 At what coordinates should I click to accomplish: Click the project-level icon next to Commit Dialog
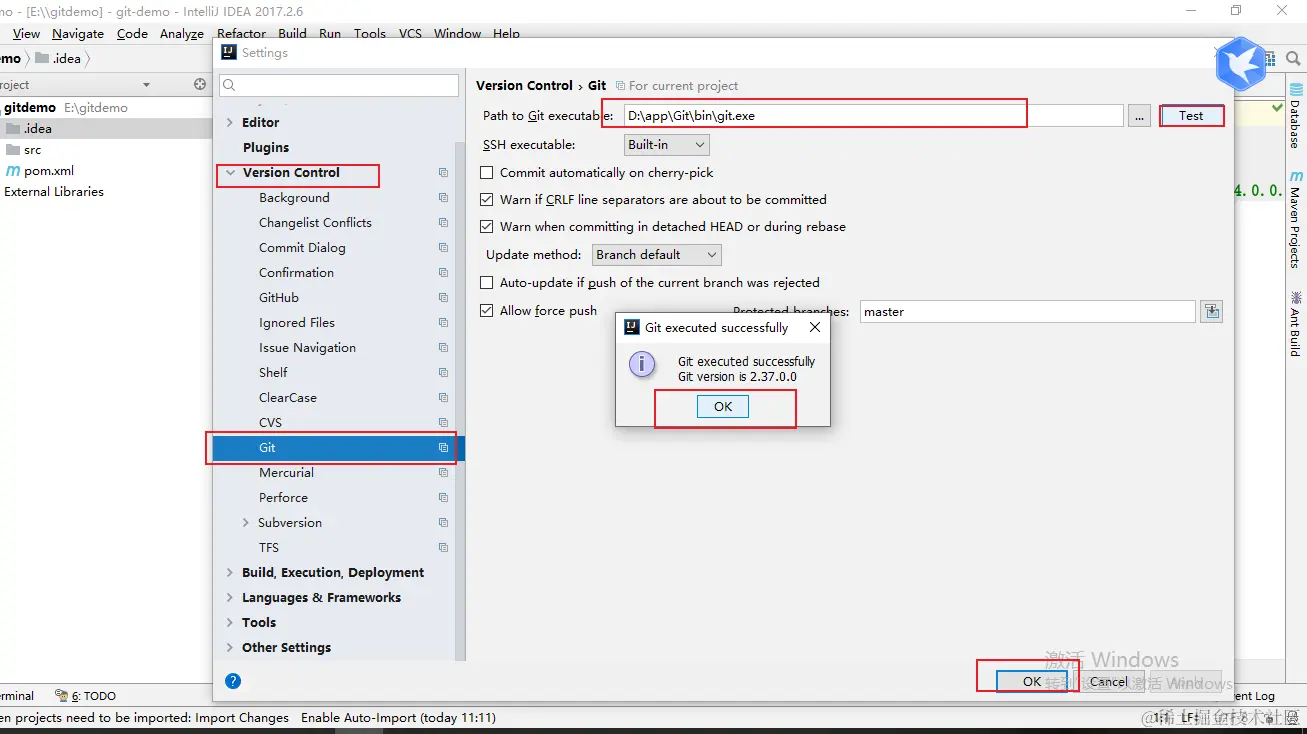click(443, 248)
